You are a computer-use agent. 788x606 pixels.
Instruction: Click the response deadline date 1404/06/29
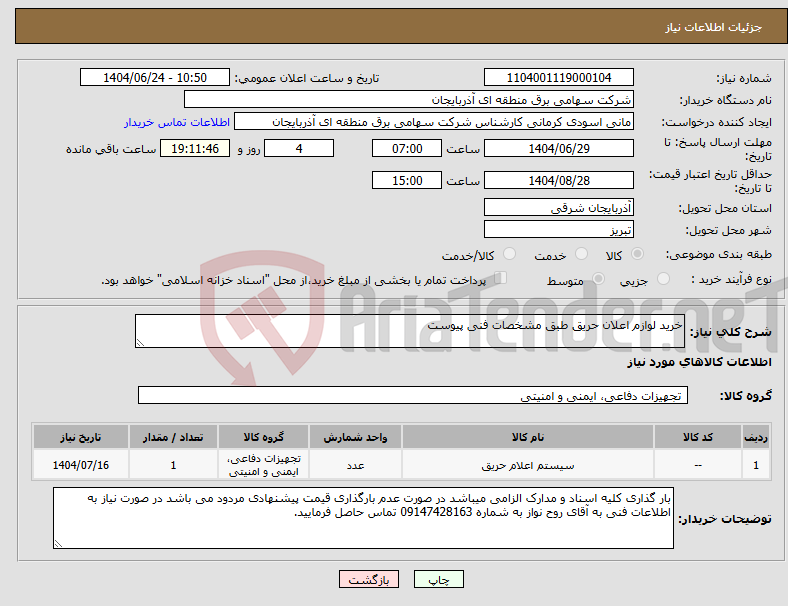559,148
